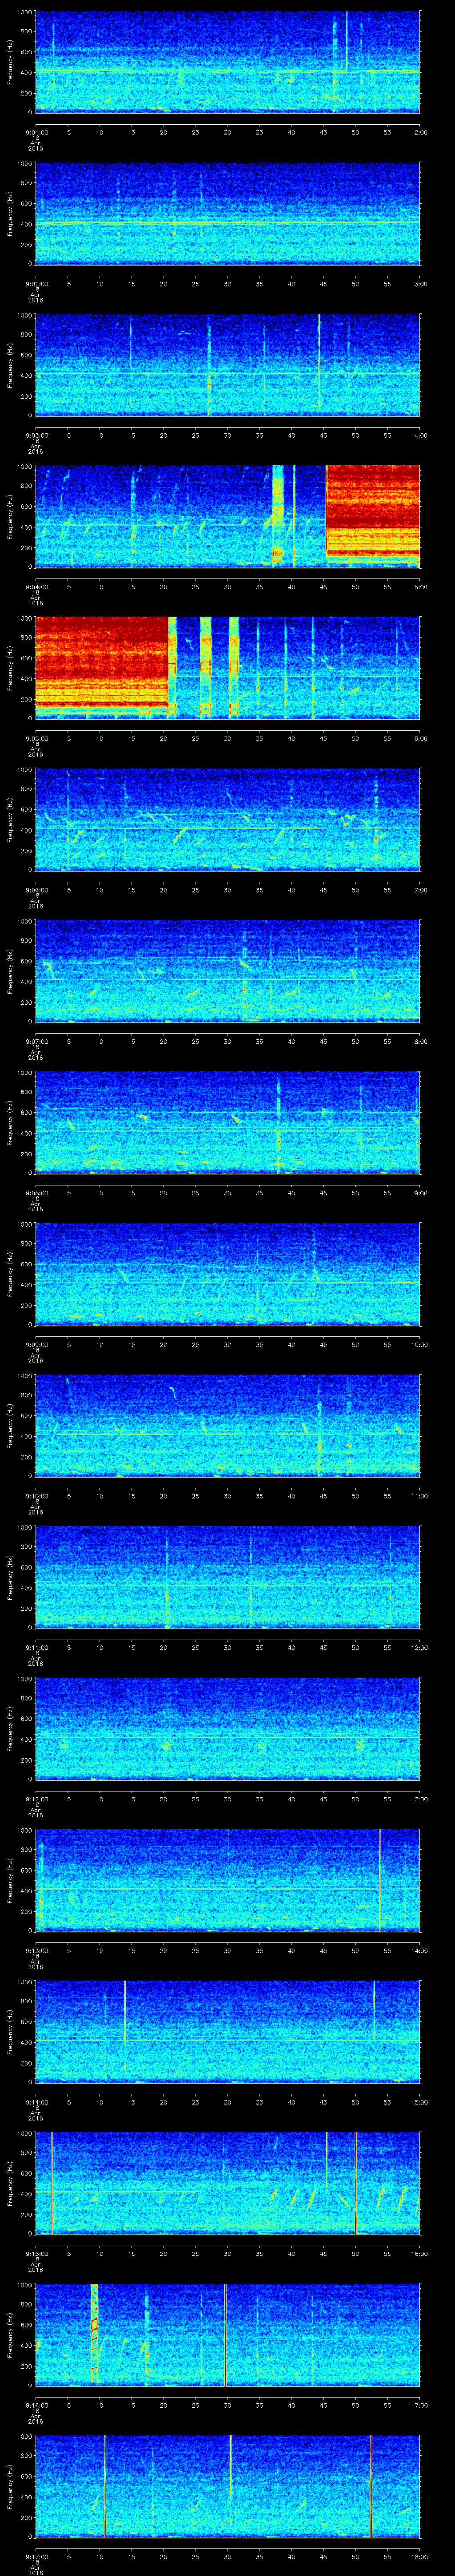Click the '7:00' end time label
Screen dimensions: 455x2576
tap(420, 890)
